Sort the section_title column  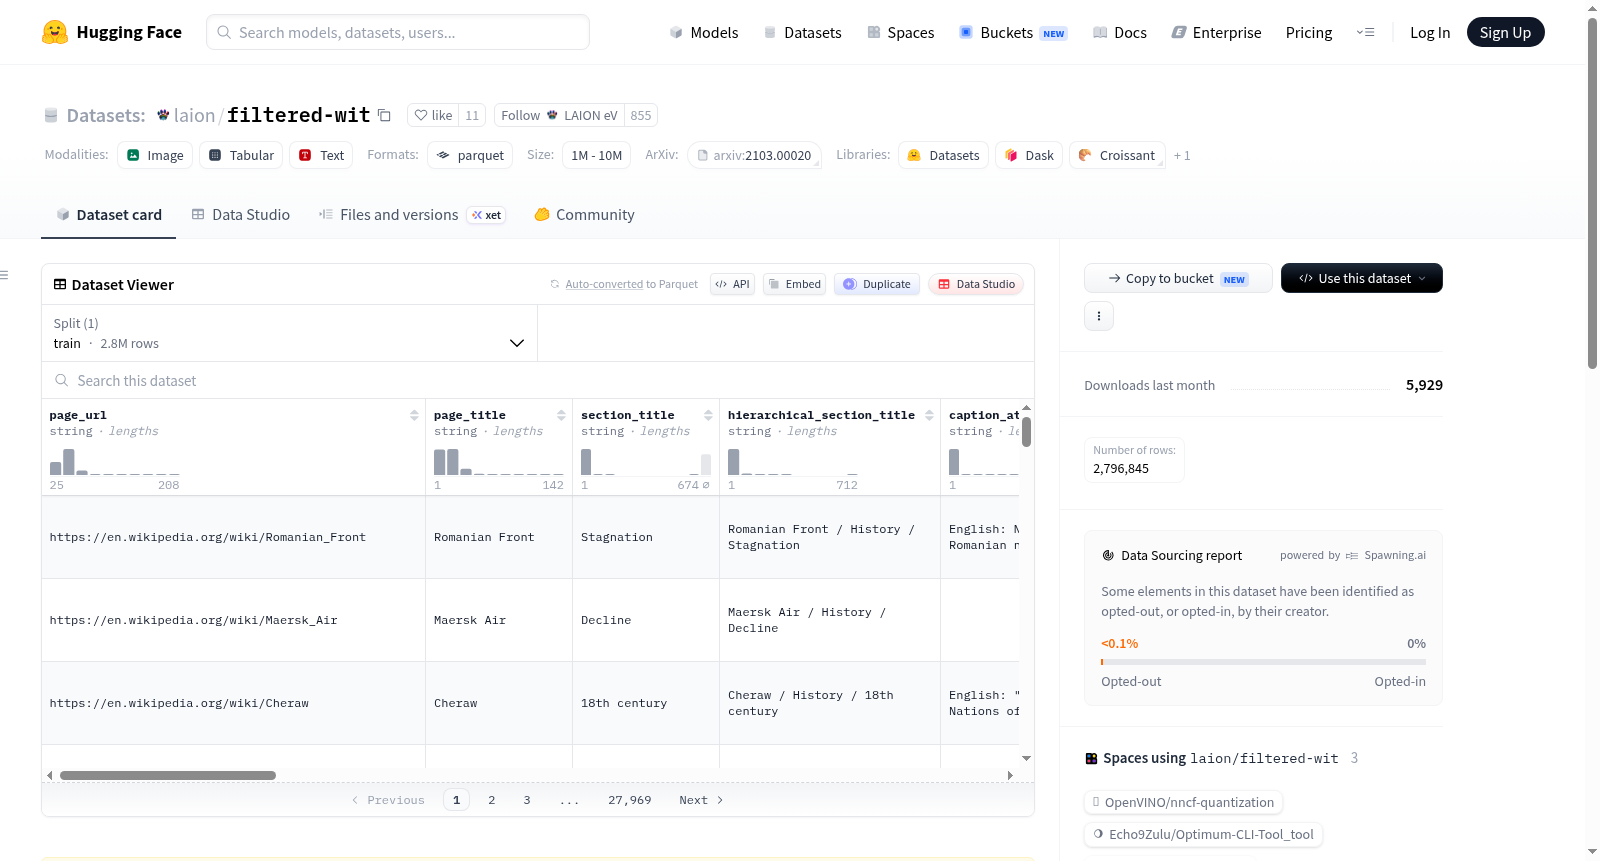coord(708,415)
